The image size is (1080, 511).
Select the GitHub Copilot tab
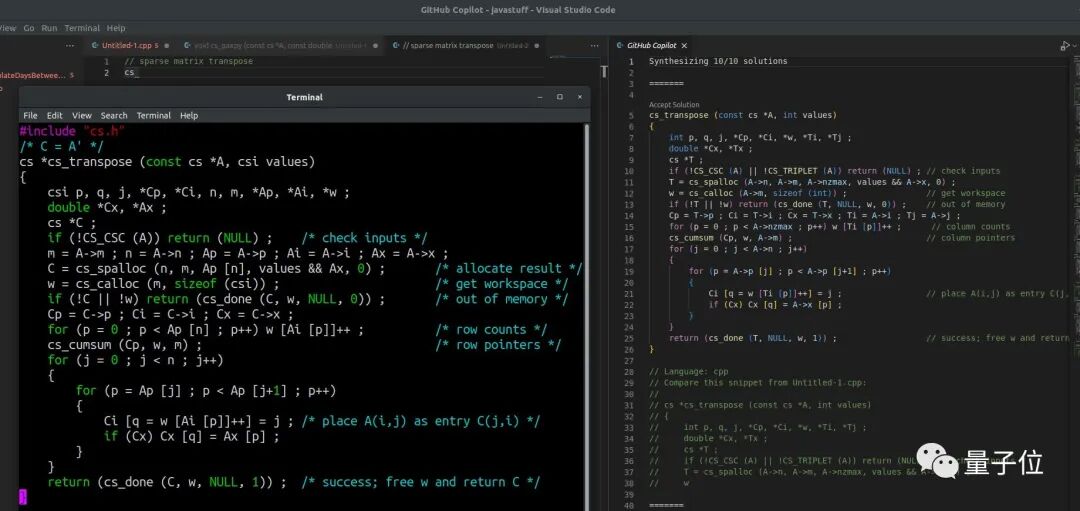(x=652, y=45)
